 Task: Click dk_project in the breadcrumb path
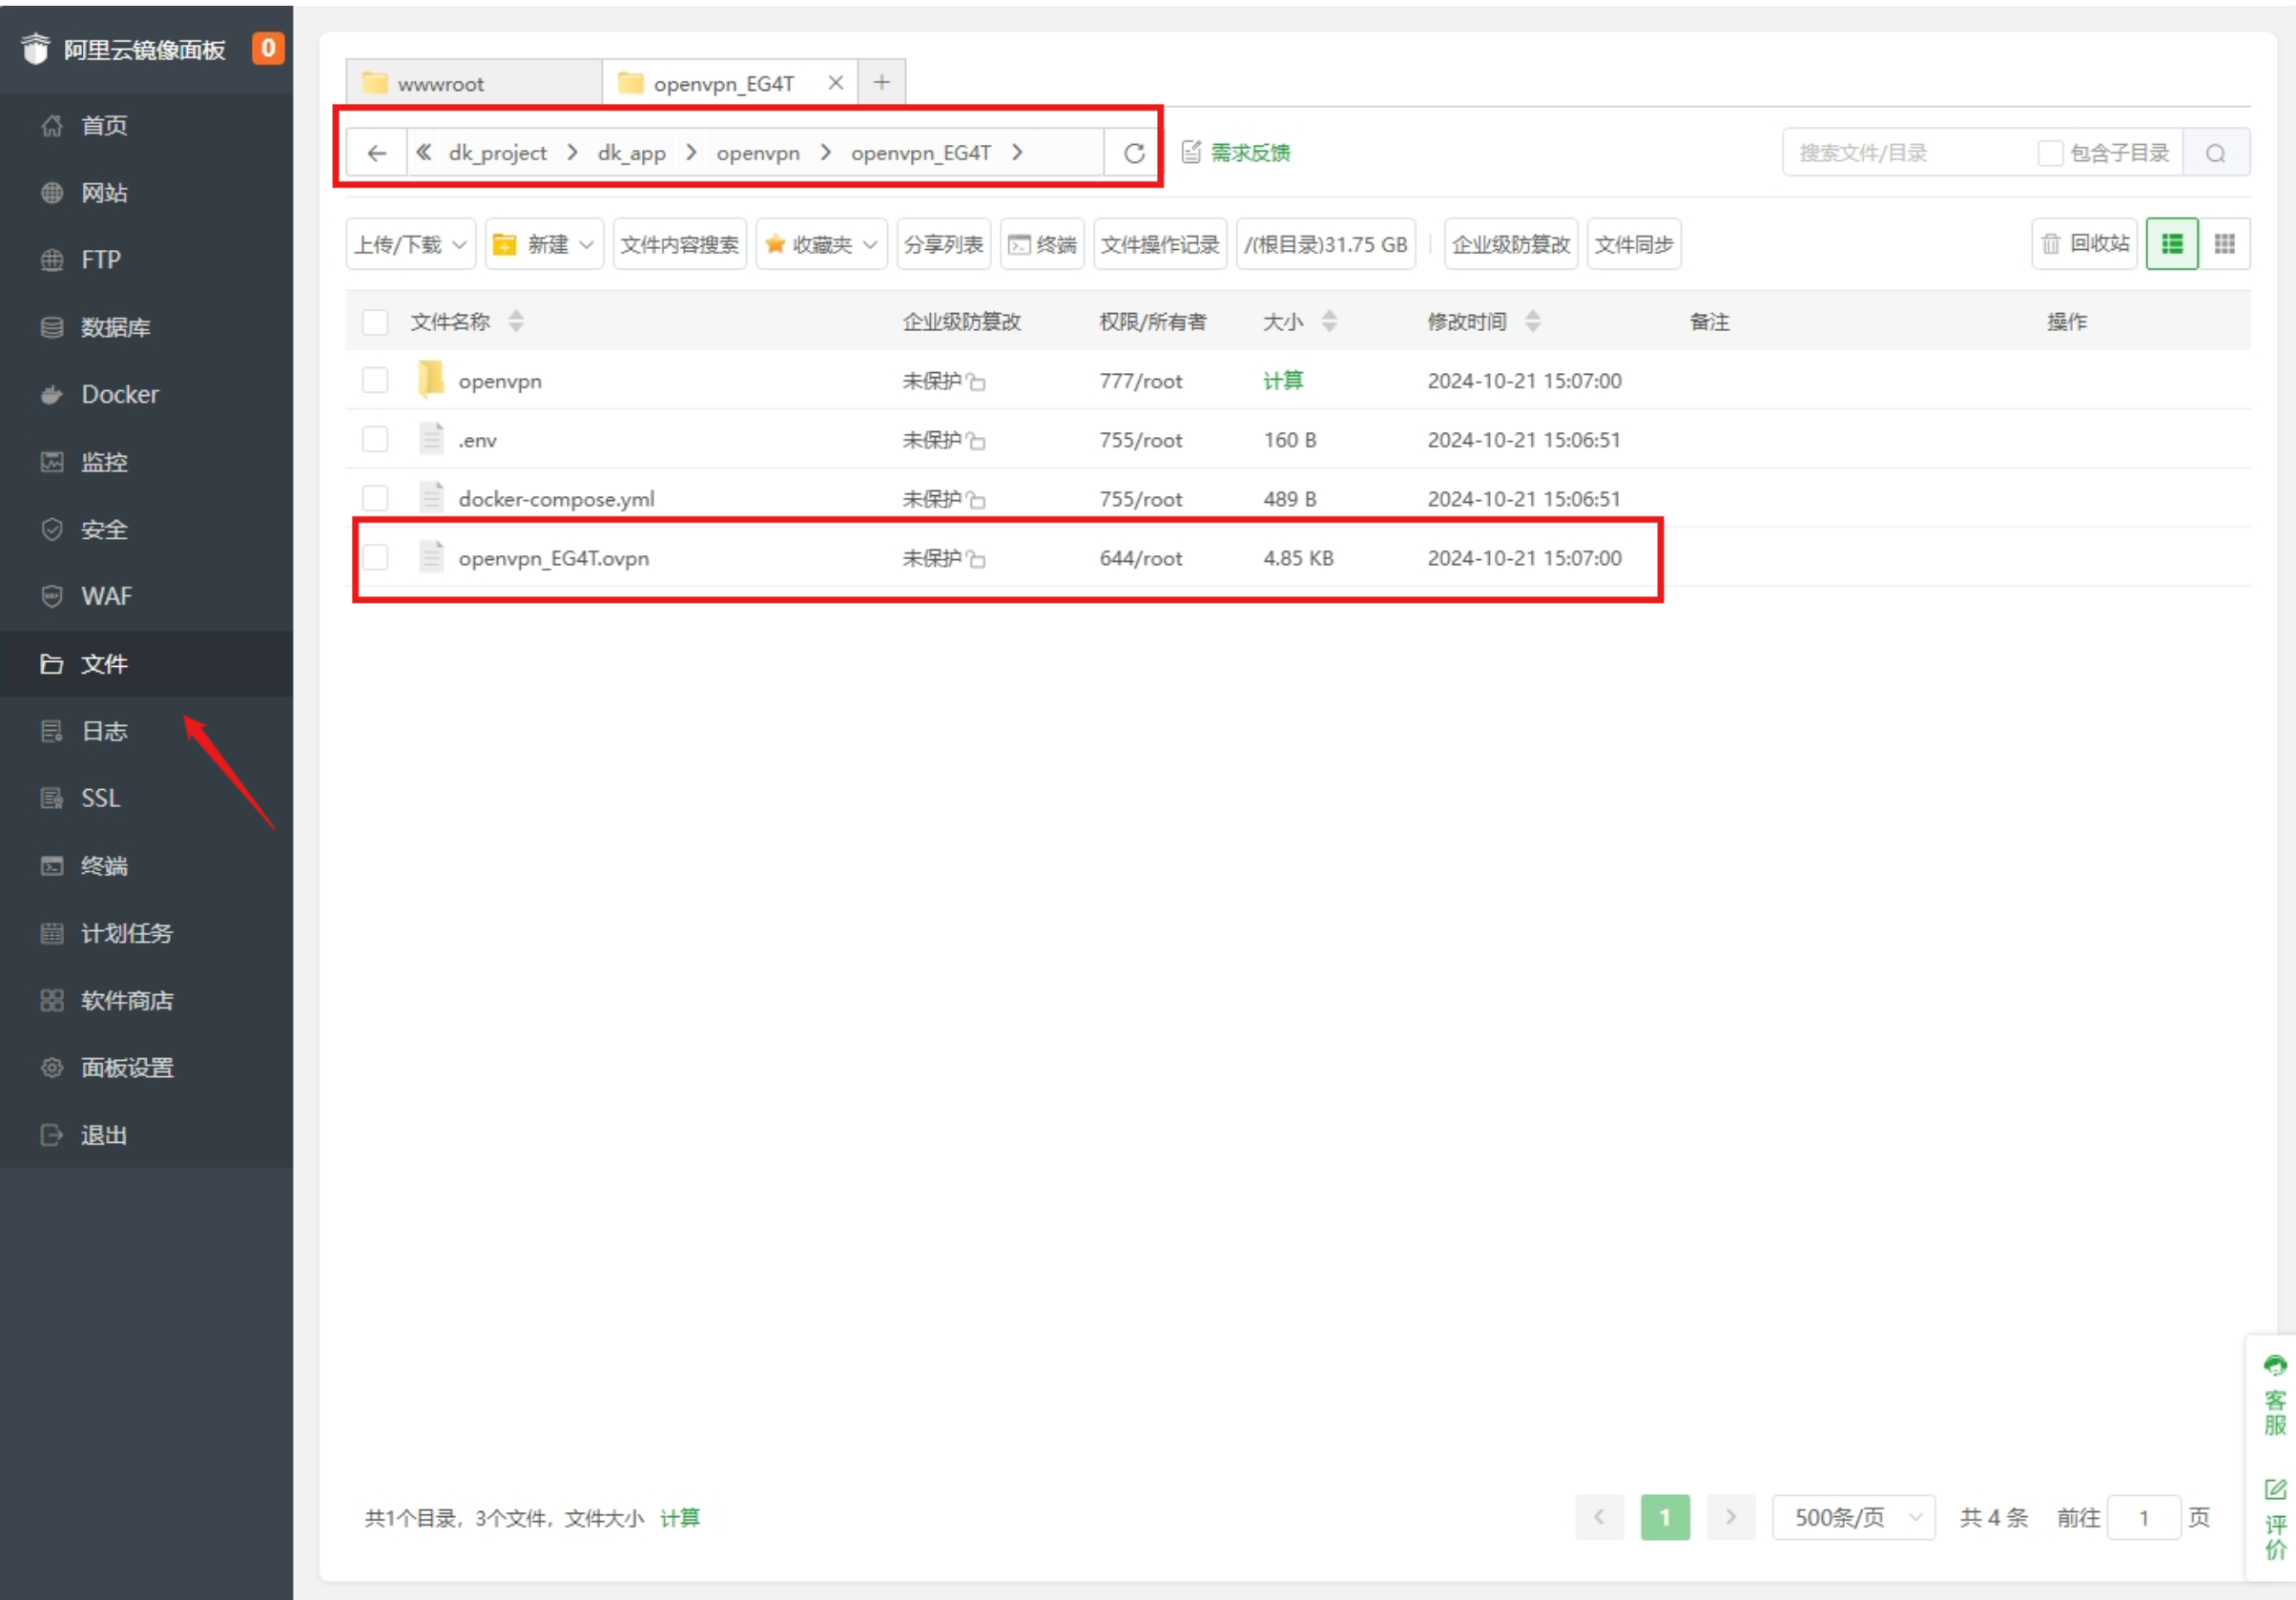pos(498,153)
